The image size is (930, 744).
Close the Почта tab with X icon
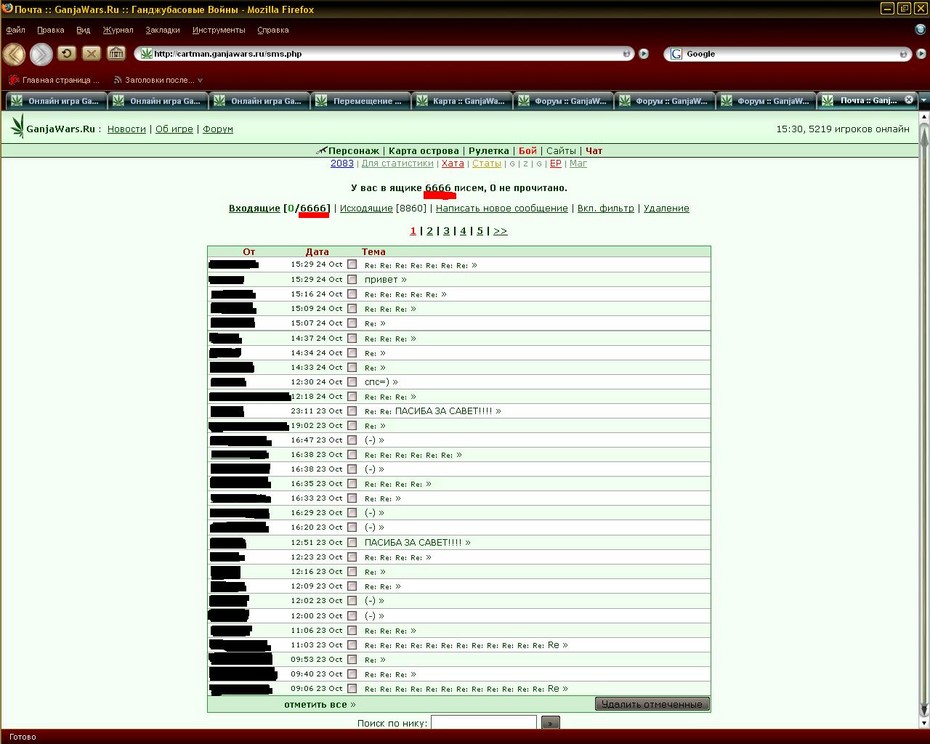point(909,100)
